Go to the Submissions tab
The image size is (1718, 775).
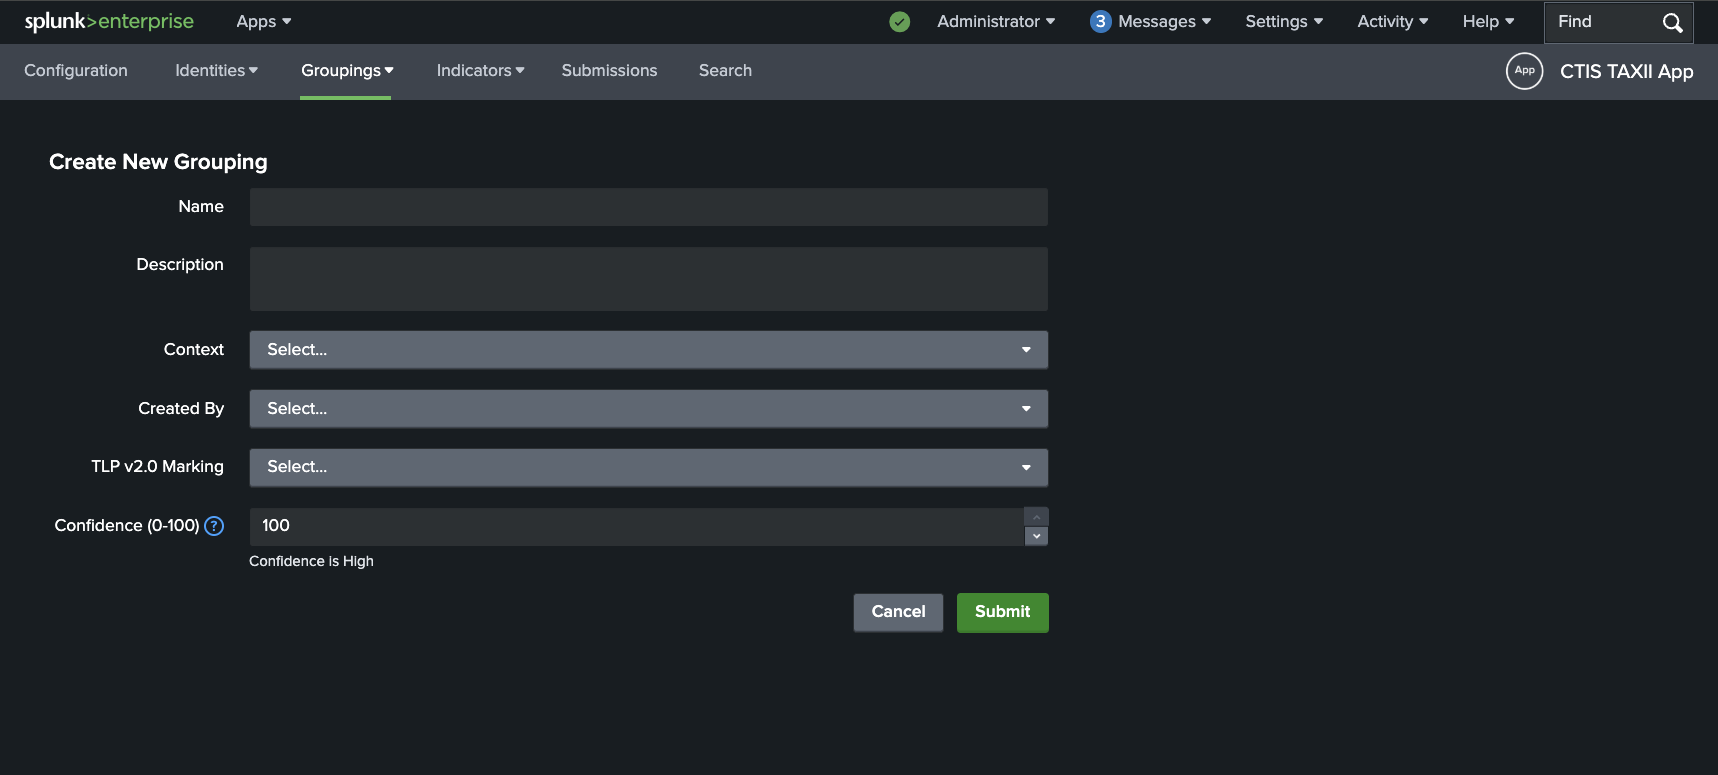point(609,71)
